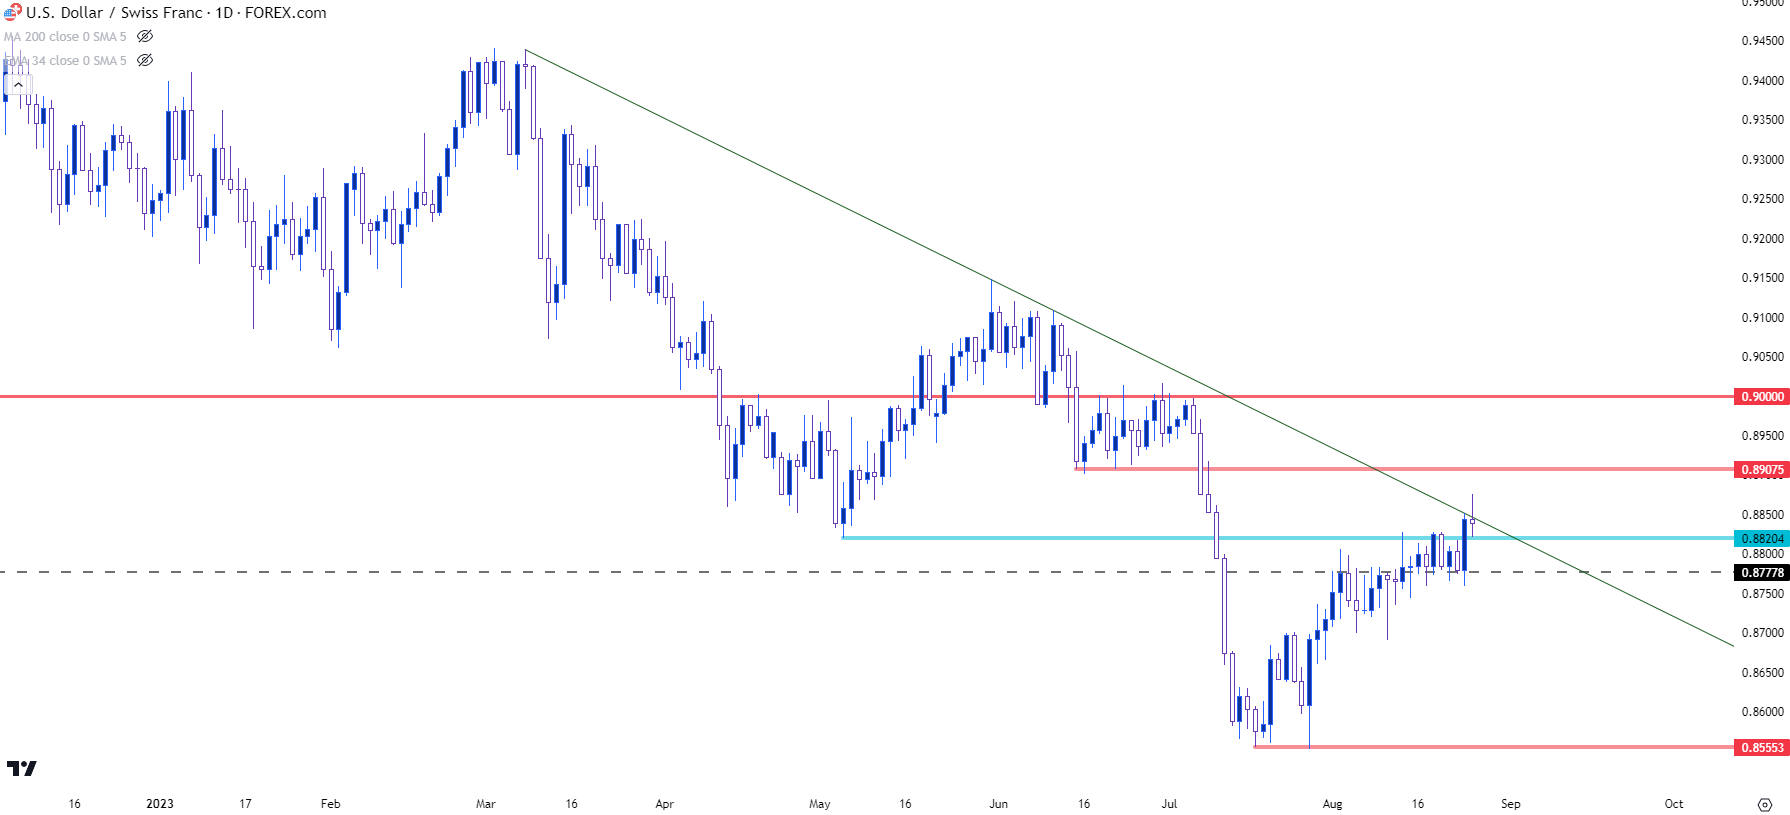Show the hidden EMA 34 indicator via its eye icon
Viewport: 1790px width, 815px height.
(145, 60)
